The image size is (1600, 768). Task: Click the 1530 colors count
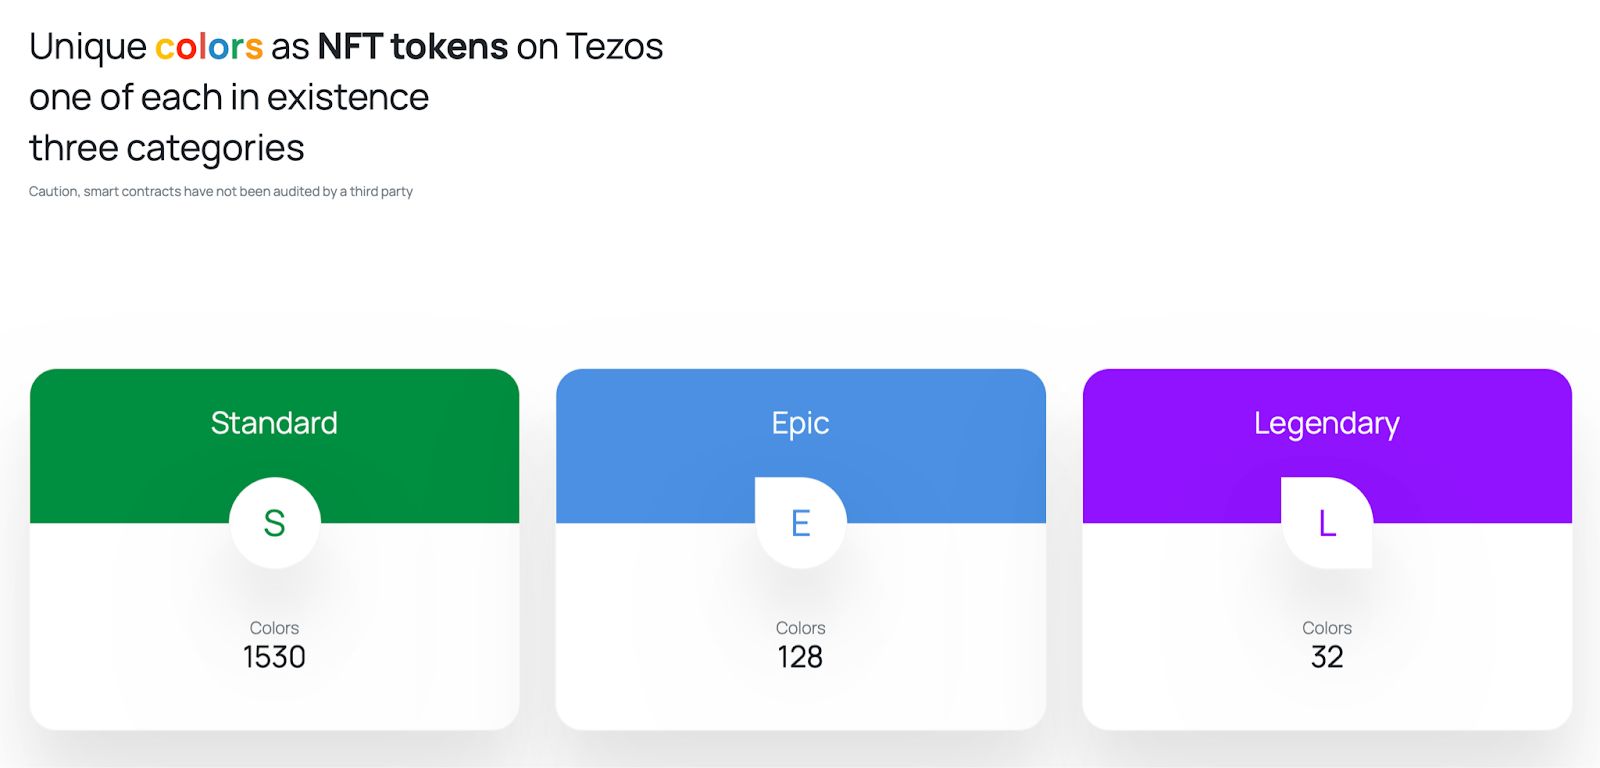[274, 657]
